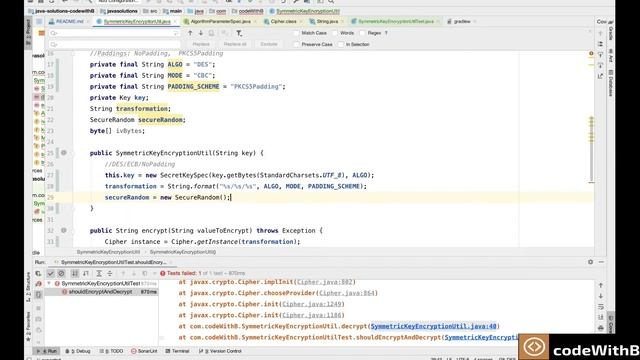Enable Regex checkbox
Viewport: 640px width, 360px height.
(362, 33)
